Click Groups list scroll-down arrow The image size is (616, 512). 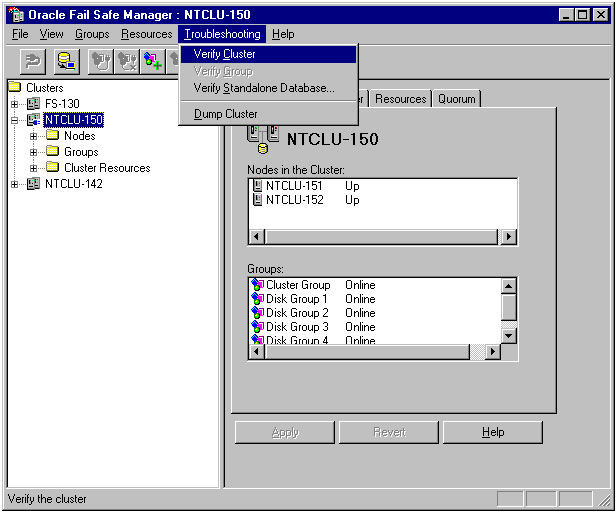(x=509, y=336)
